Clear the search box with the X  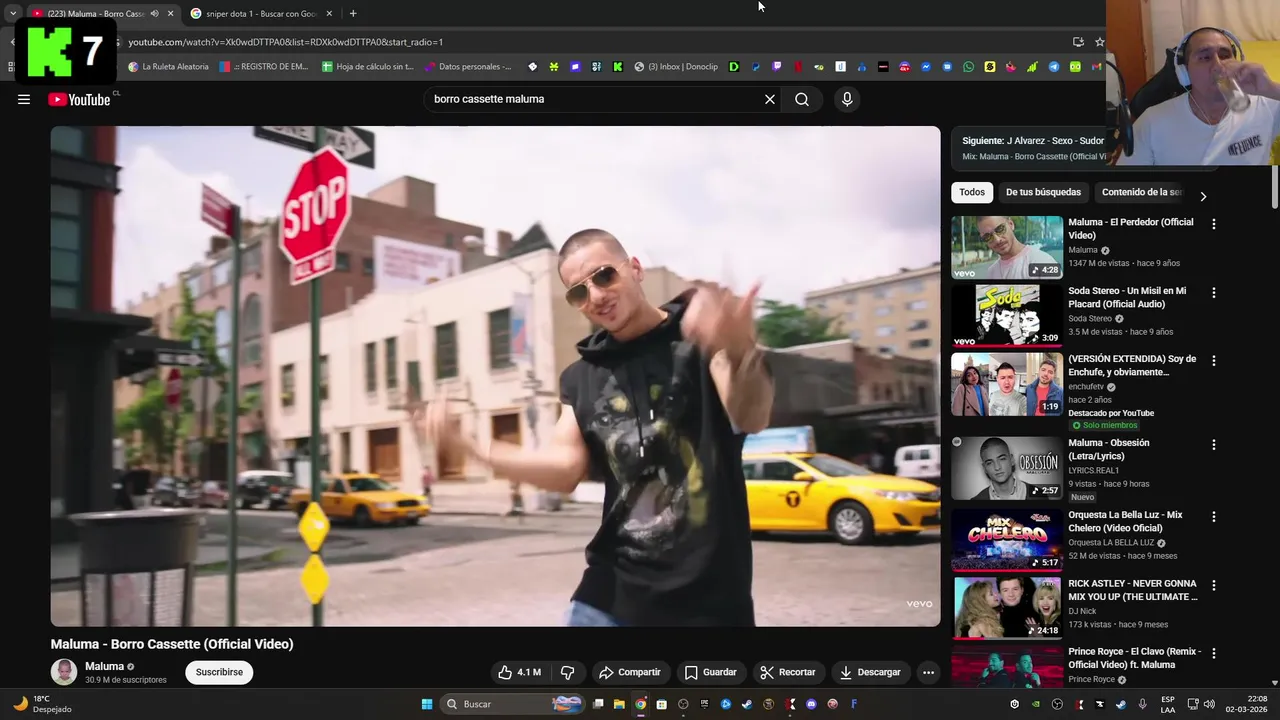(x=770, y=99)
